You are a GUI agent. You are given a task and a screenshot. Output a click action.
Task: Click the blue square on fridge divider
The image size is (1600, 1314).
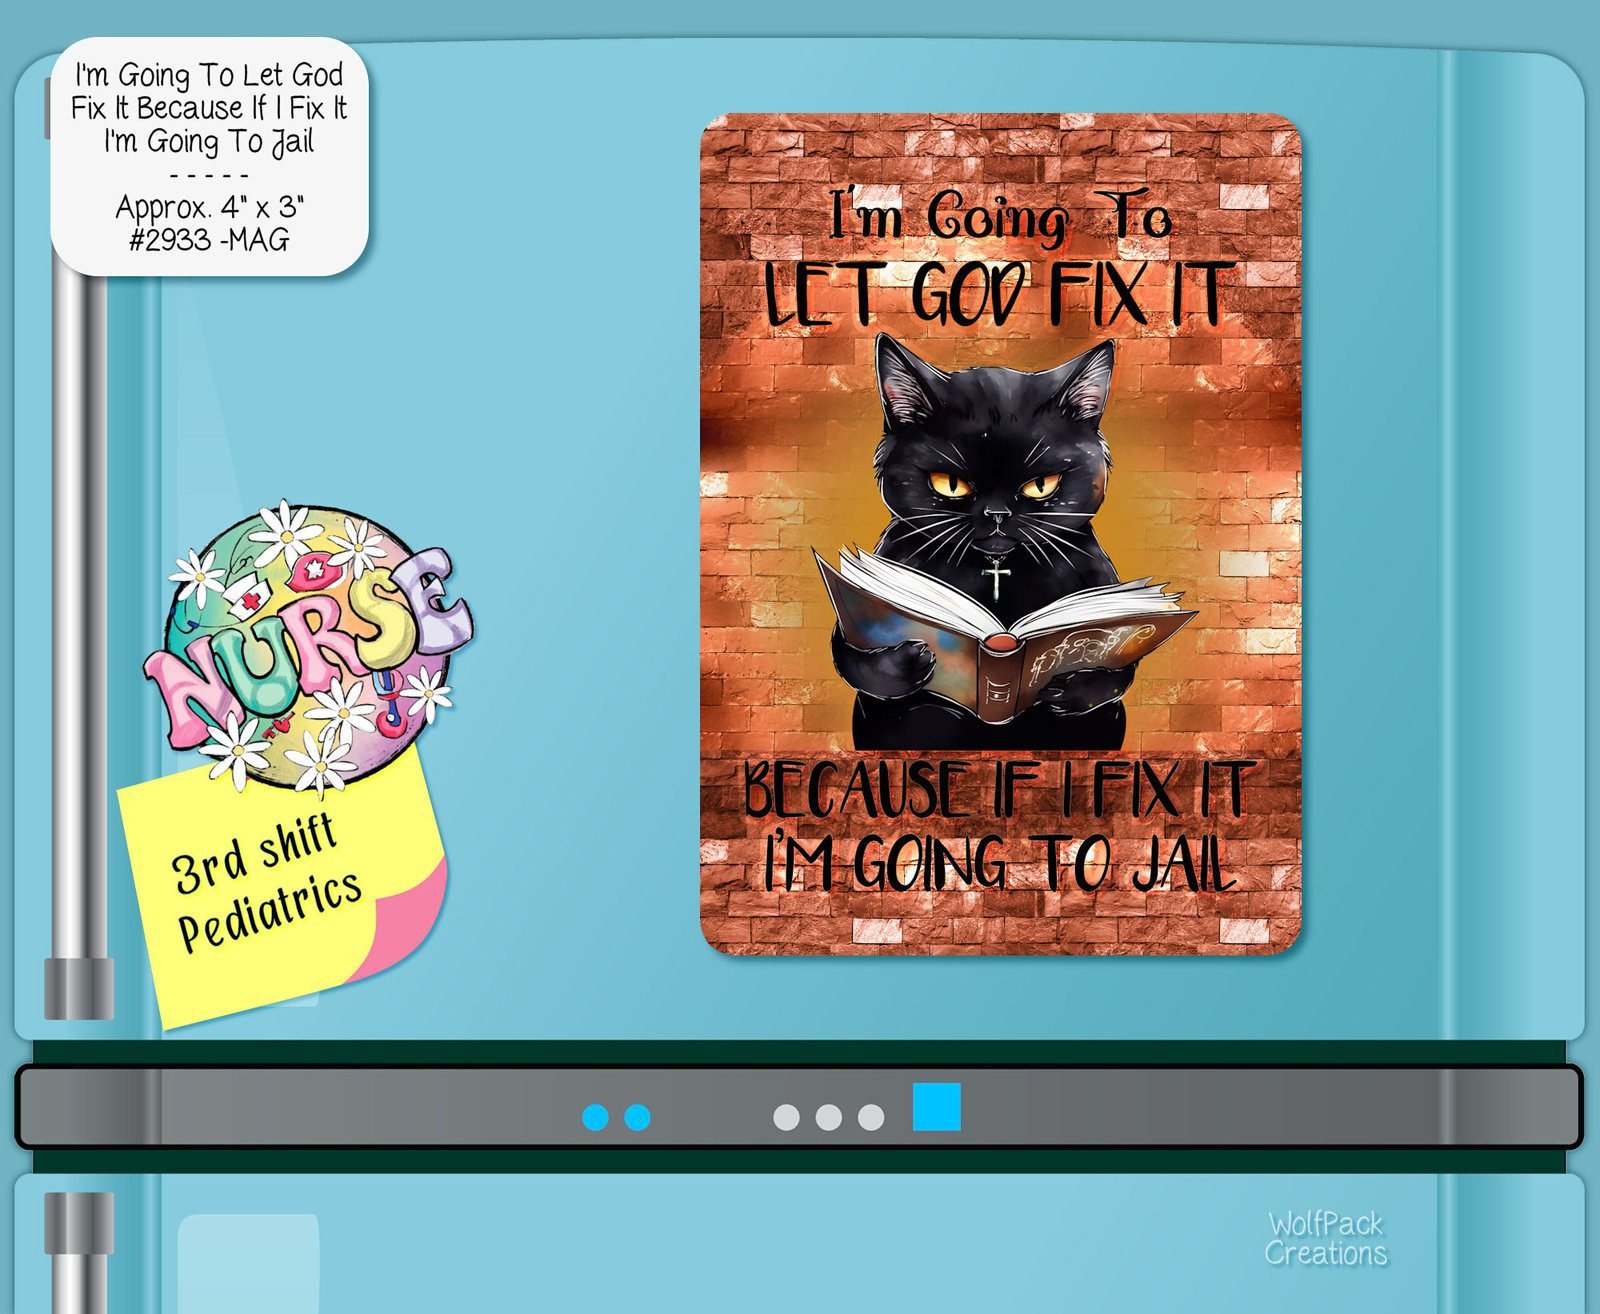tap(936, 1106)
